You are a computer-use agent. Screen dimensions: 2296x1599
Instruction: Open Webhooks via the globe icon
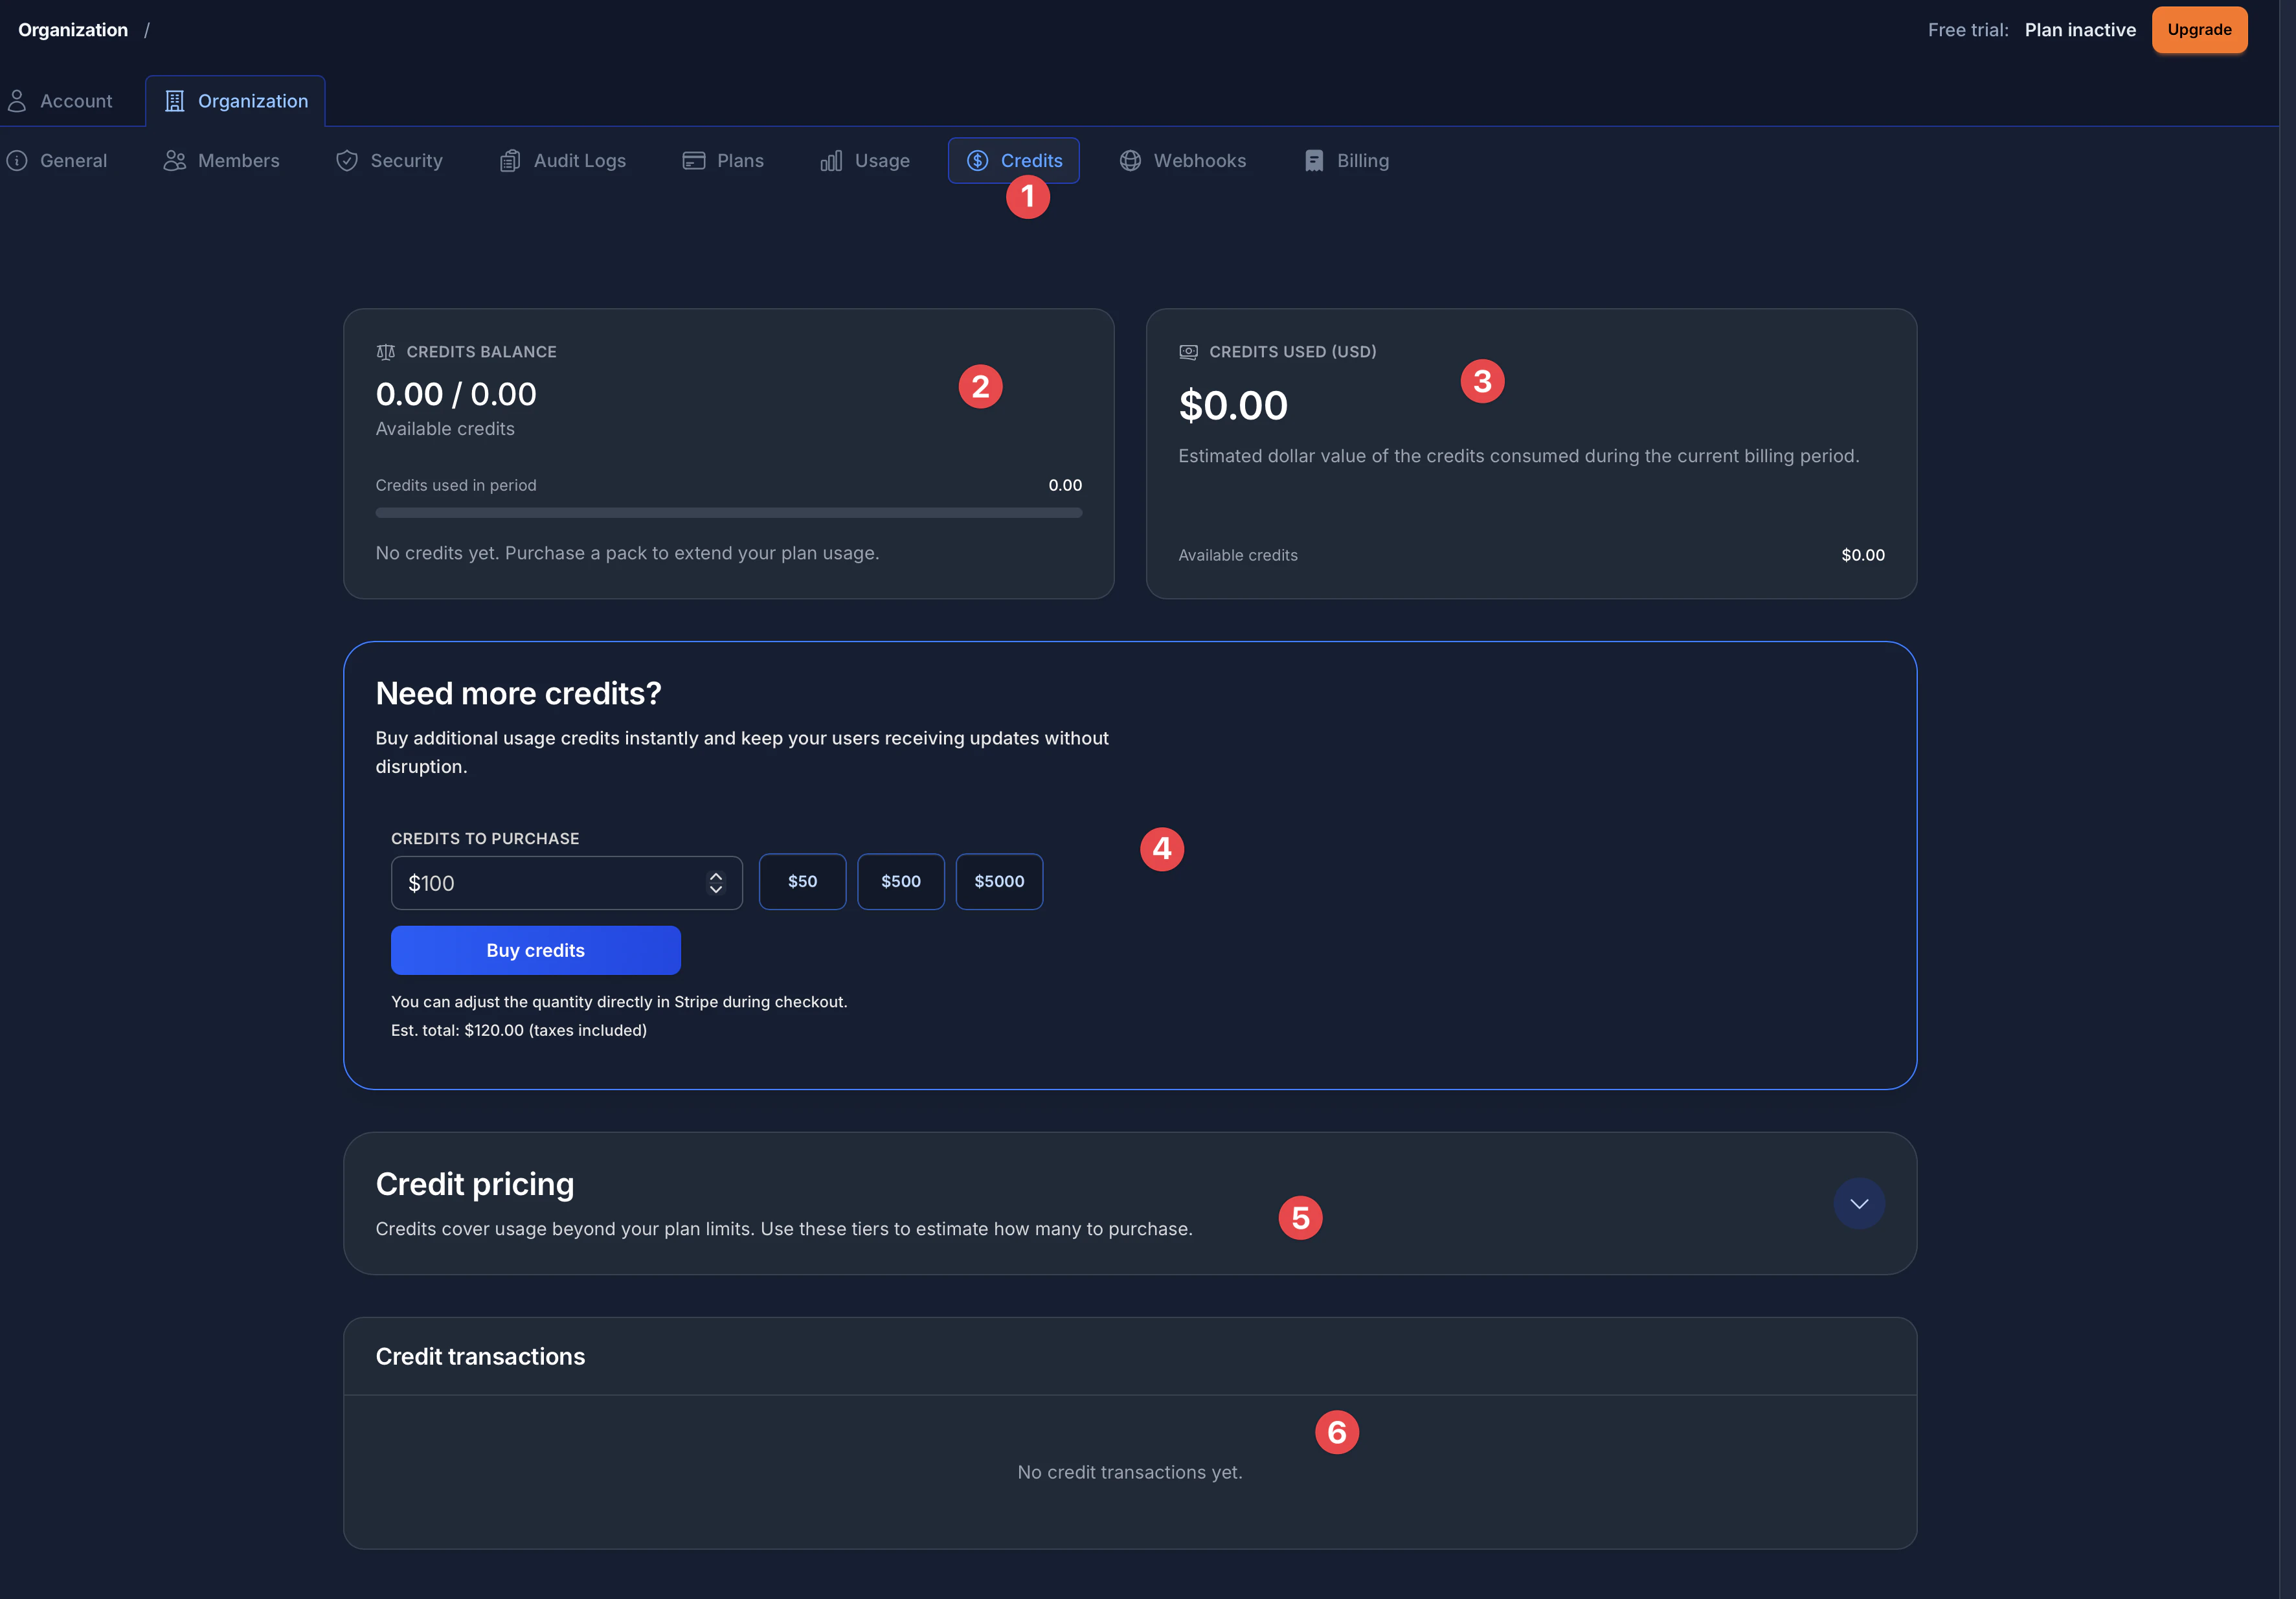1129,160
